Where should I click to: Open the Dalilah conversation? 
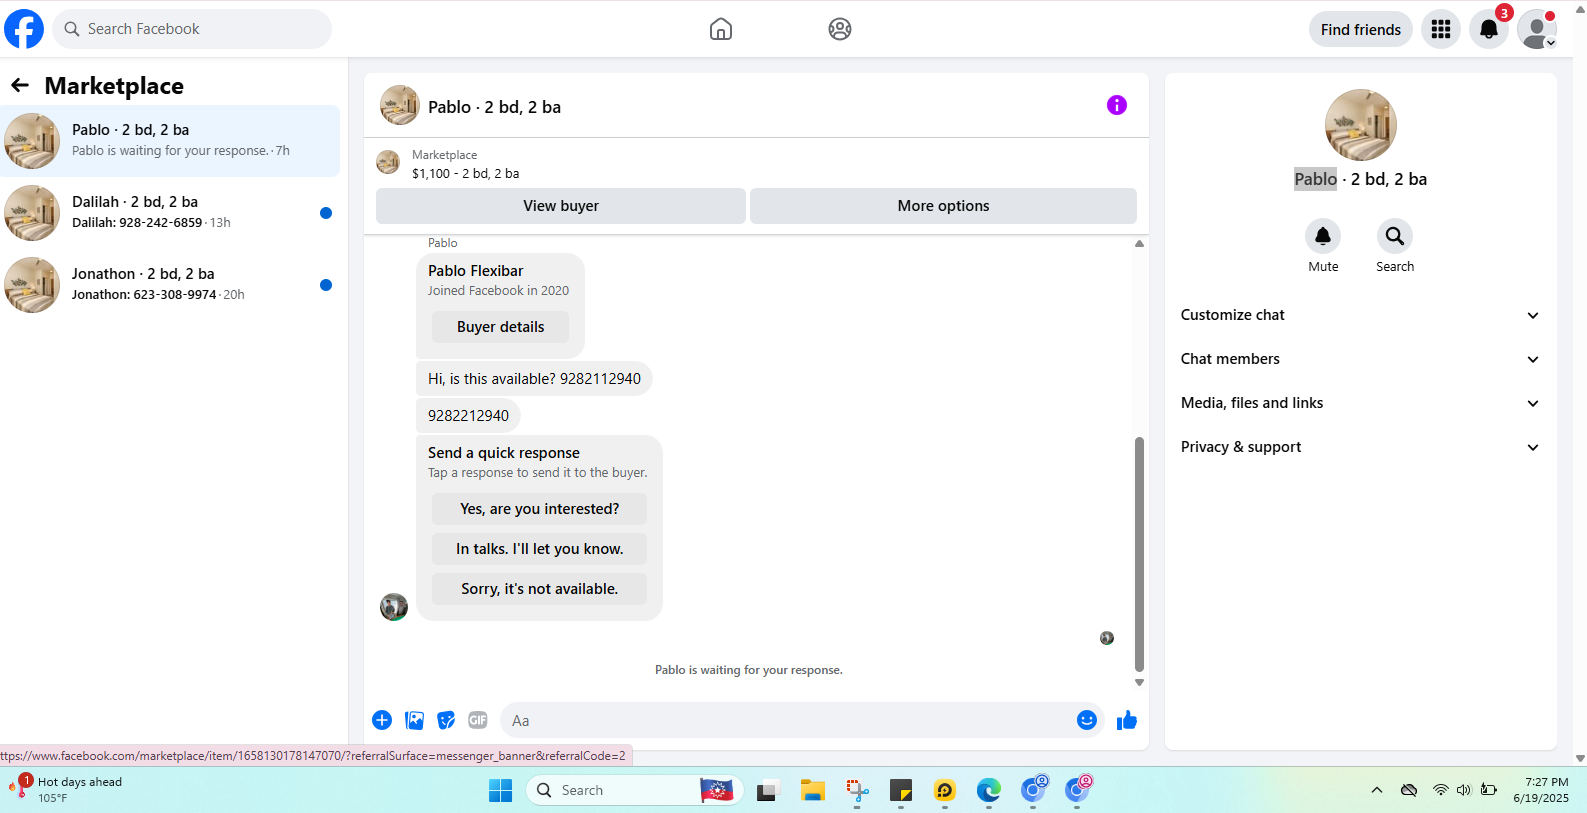(x=170, y=213)
